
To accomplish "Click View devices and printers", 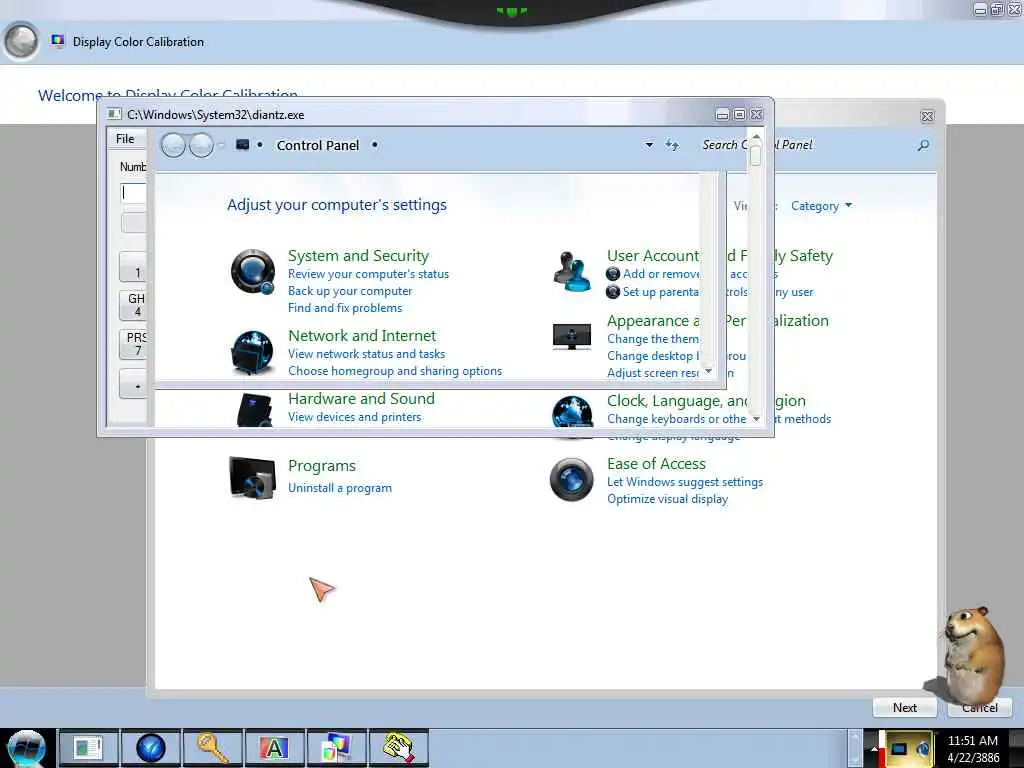I will coord(355,417).
